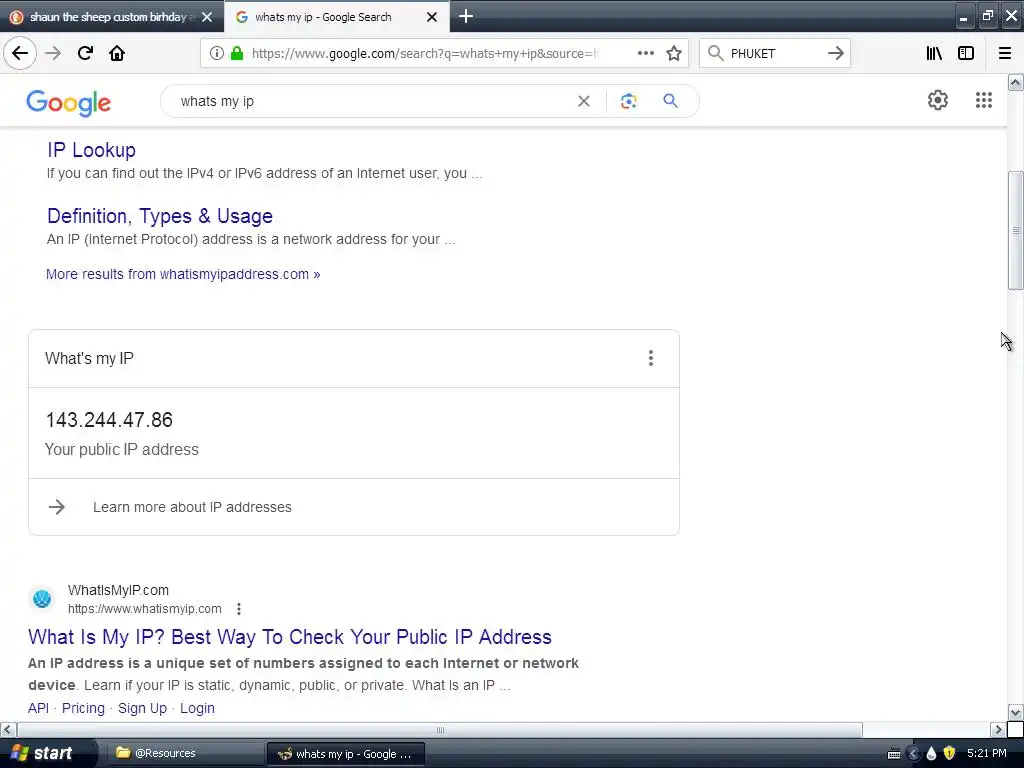Screen dimensions: 1024x768
Task: Click the horizontal scroll left arrow
Action: tap(8, 729)
